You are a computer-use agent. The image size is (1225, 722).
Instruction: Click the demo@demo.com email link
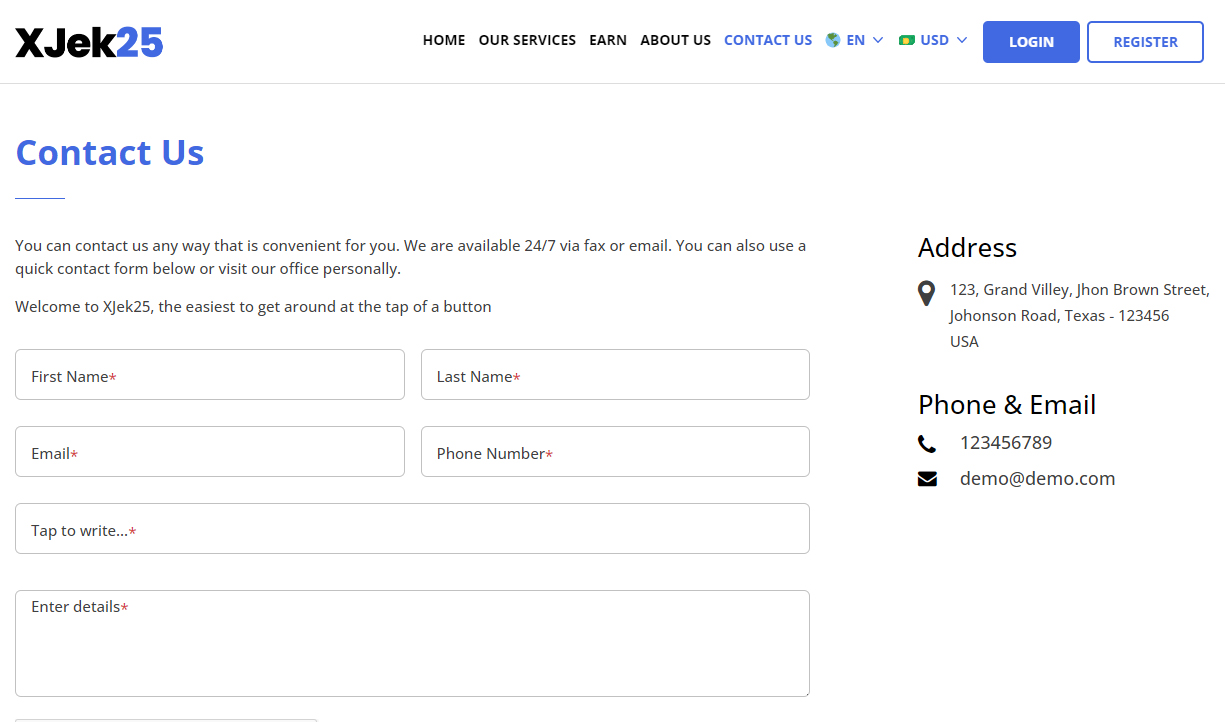[1037, 478]
